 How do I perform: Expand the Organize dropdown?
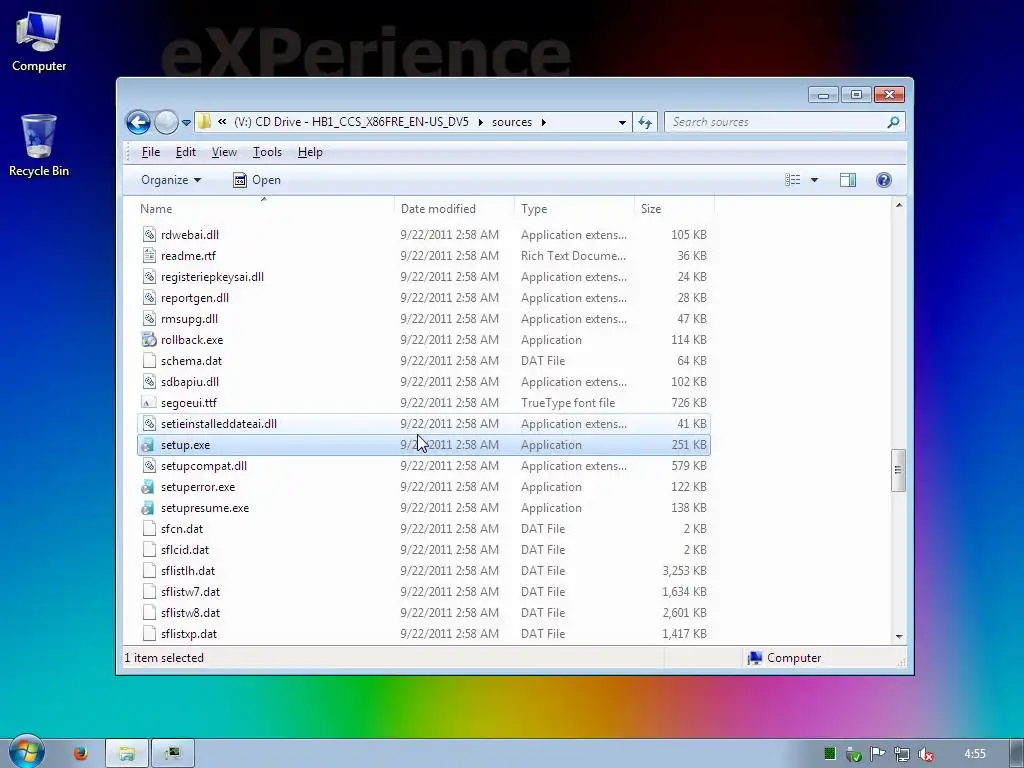(x=170, y=180)
